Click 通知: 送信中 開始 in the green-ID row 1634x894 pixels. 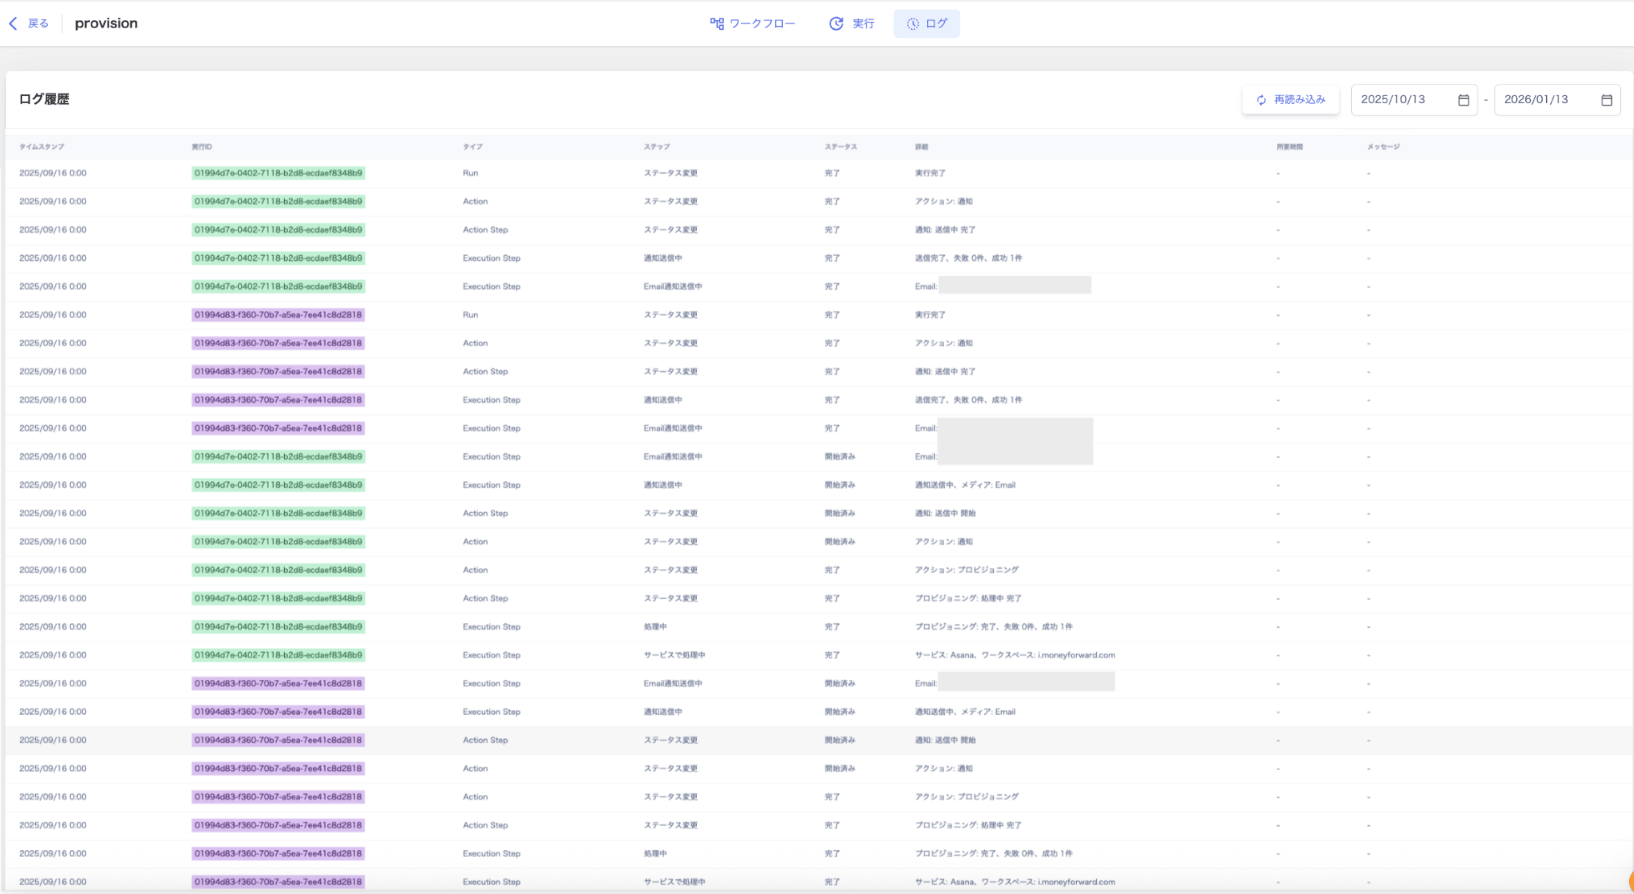(x=945, y=513)
